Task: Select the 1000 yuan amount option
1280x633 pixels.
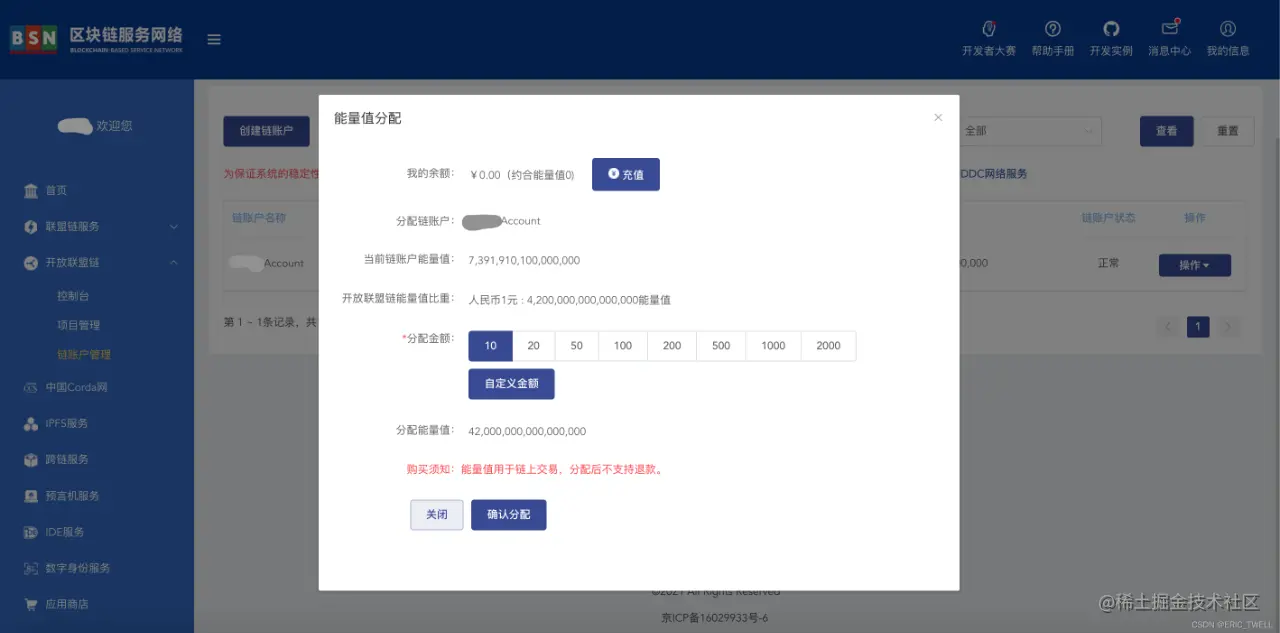Action: [x=773, y=346]
